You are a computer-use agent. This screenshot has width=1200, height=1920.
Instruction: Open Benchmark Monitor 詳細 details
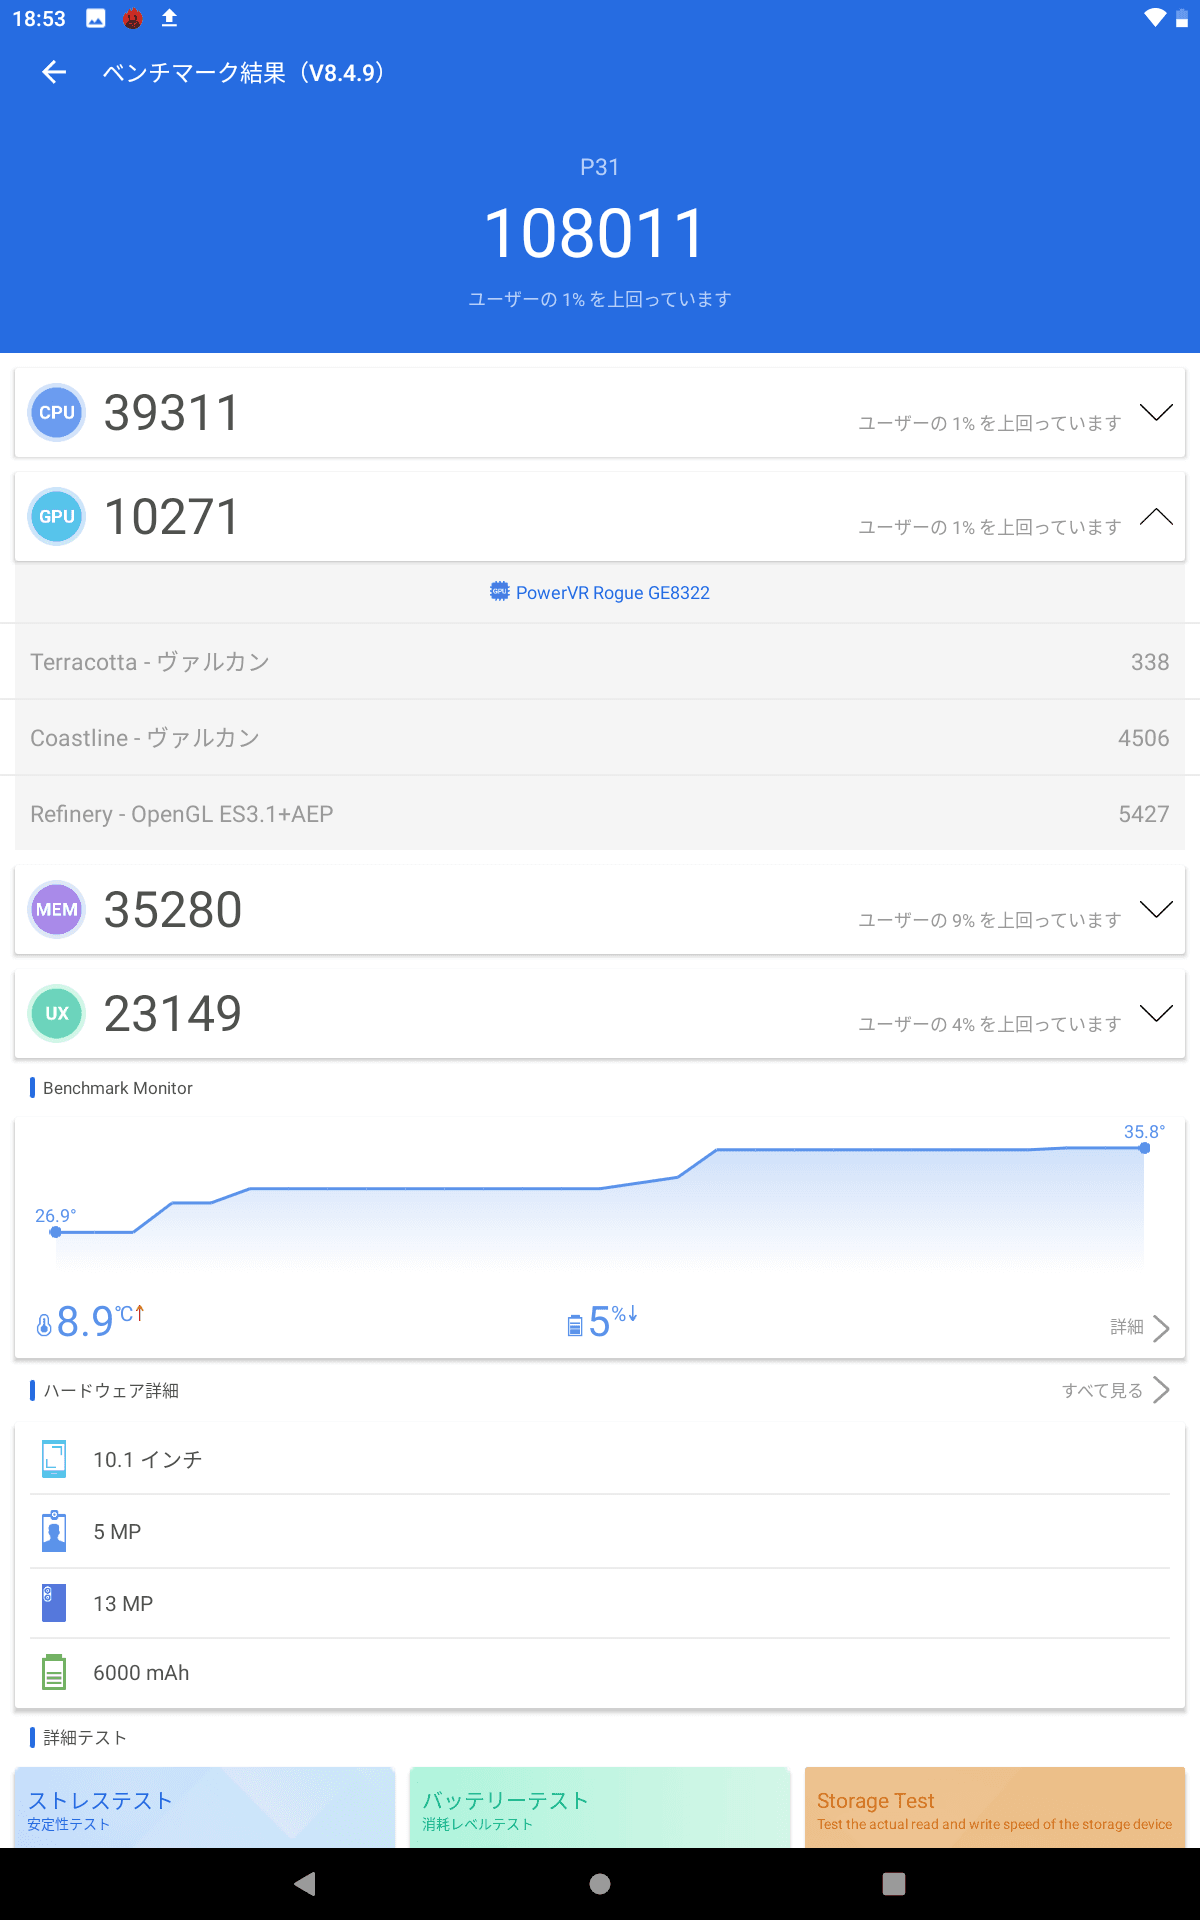[1140, 1327]
